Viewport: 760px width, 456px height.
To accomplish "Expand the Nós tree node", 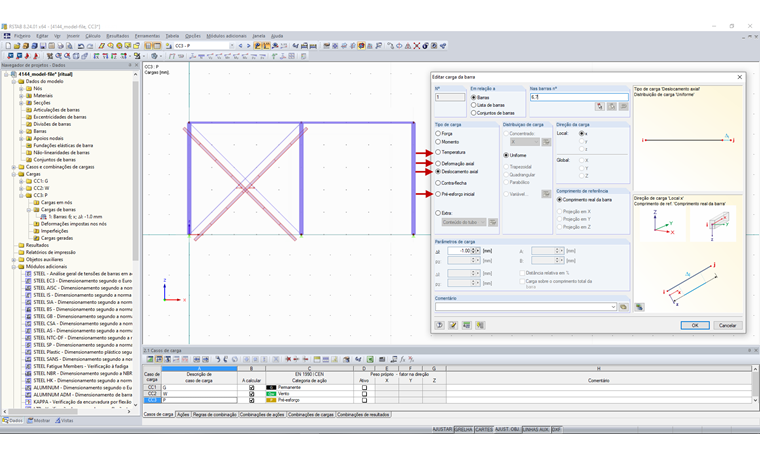I will pos(21,89).
